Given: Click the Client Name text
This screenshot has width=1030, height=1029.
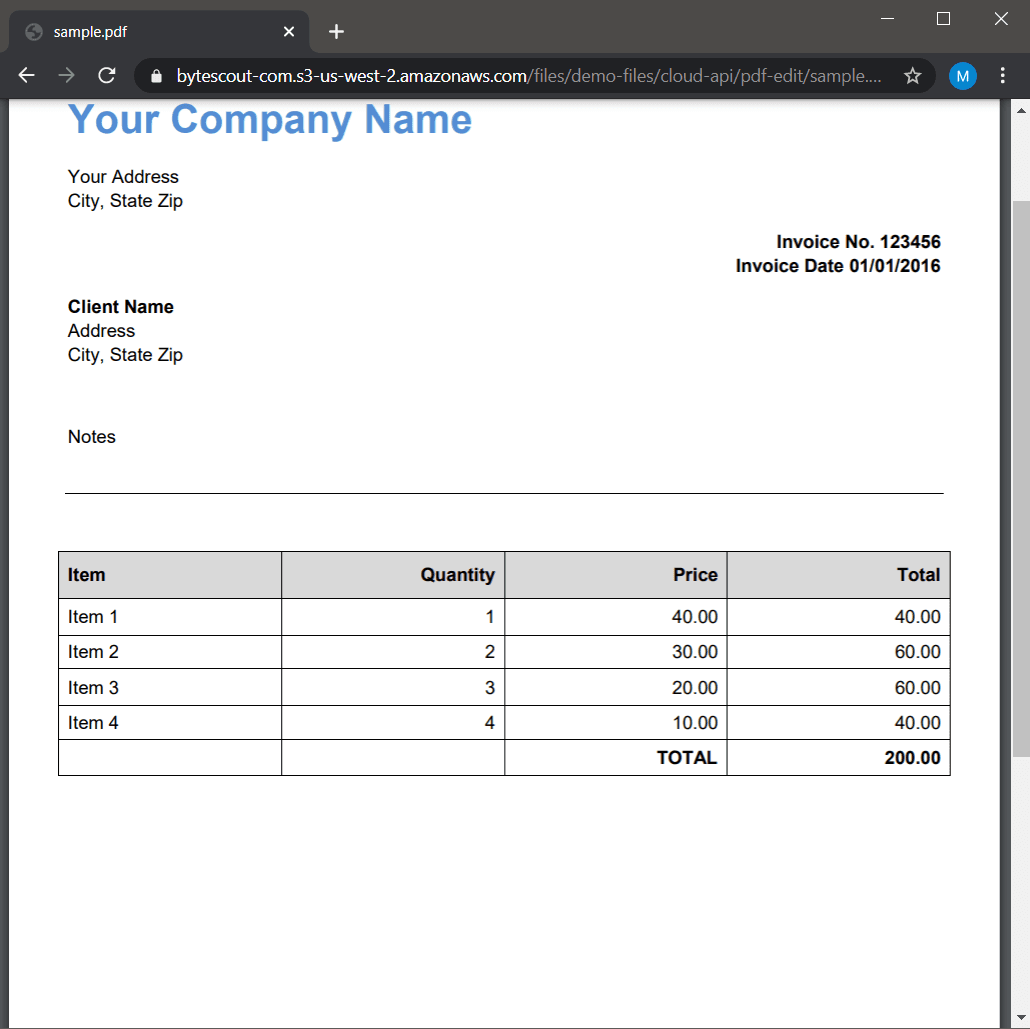Looking at the screenshot, I should pos(120,306).
